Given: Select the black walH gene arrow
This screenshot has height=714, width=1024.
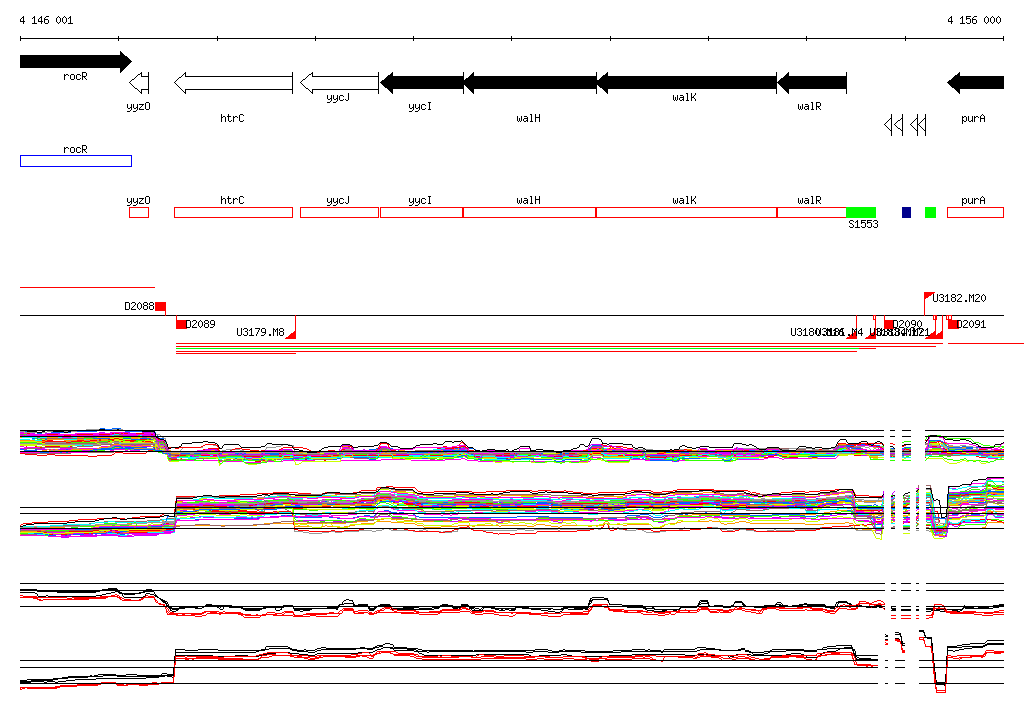Looking at the screenshot, I should click(530, 83).
